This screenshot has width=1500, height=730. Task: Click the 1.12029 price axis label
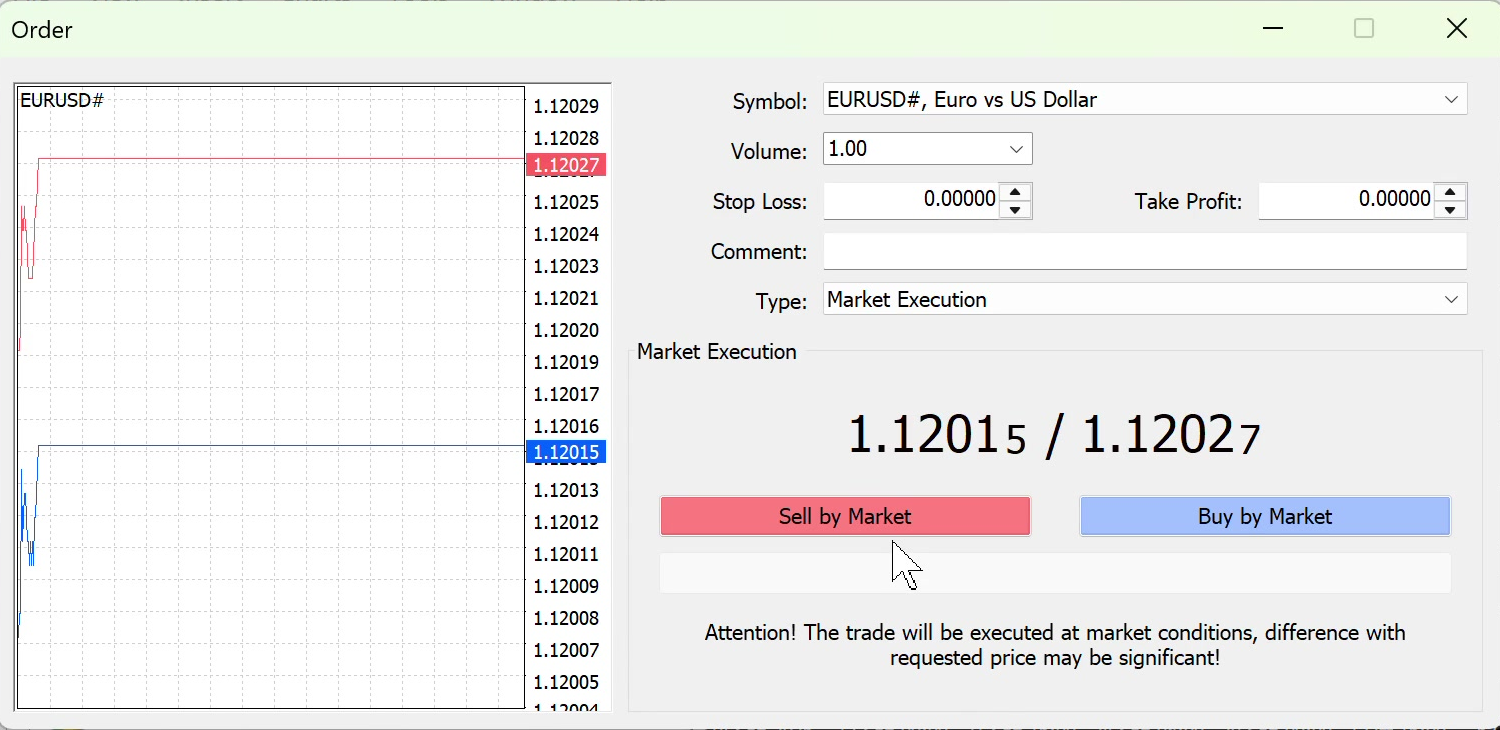[x=566, y=106]
